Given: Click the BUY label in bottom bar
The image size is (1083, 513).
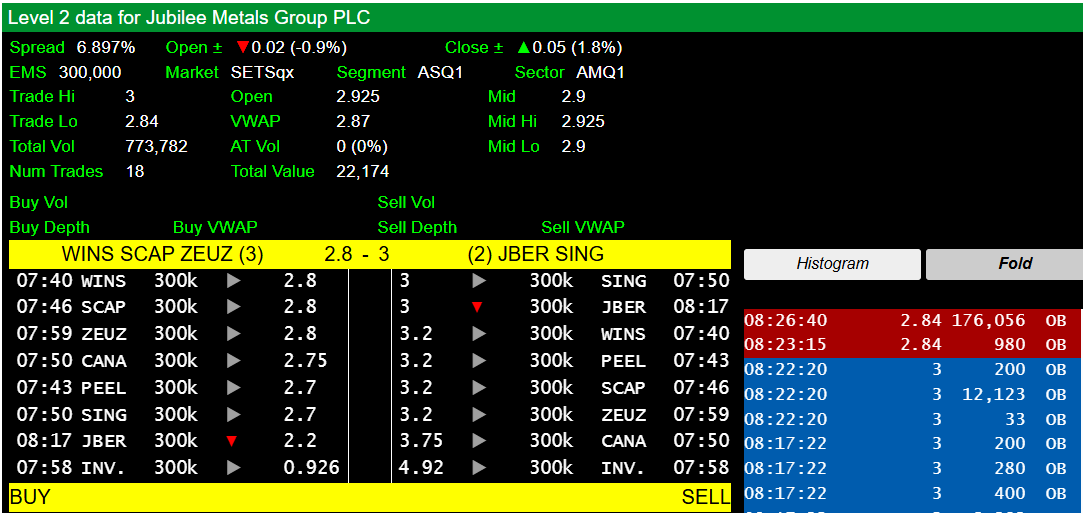Looking at the screenshot, I should point(30,498).
